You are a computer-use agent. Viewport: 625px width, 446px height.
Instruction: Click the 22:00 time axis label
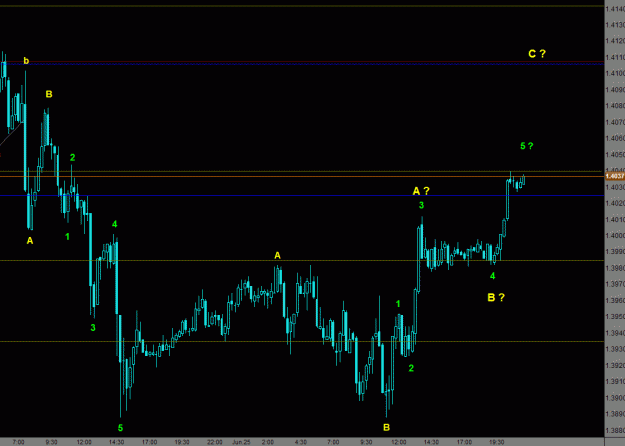(214, 442)
